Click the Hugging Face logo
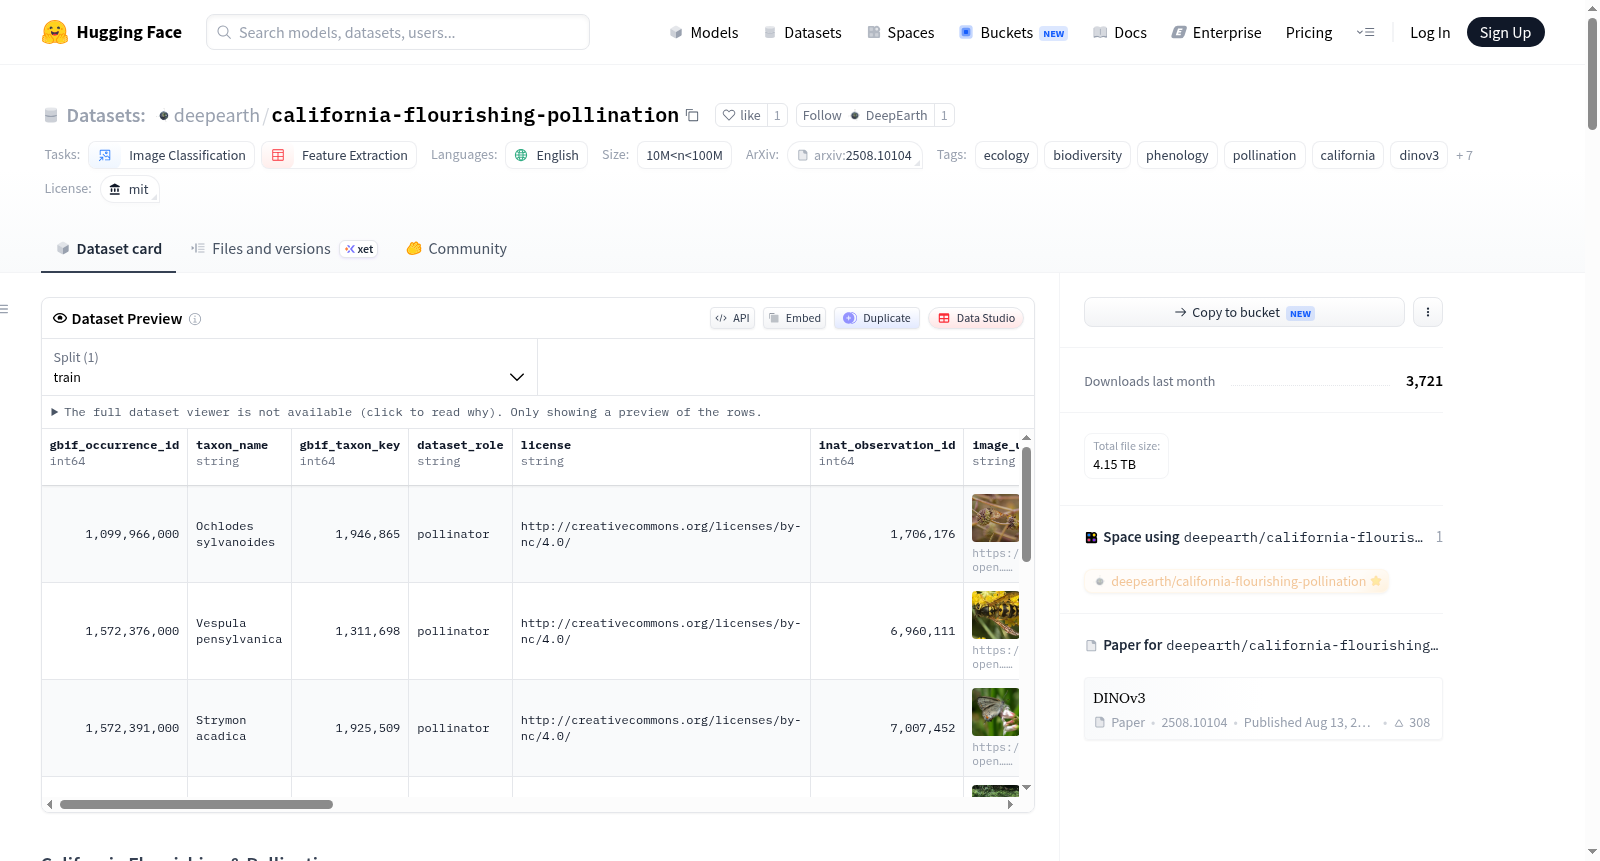1600x861 pixels. pyautogui.click(x=112, y=32)
